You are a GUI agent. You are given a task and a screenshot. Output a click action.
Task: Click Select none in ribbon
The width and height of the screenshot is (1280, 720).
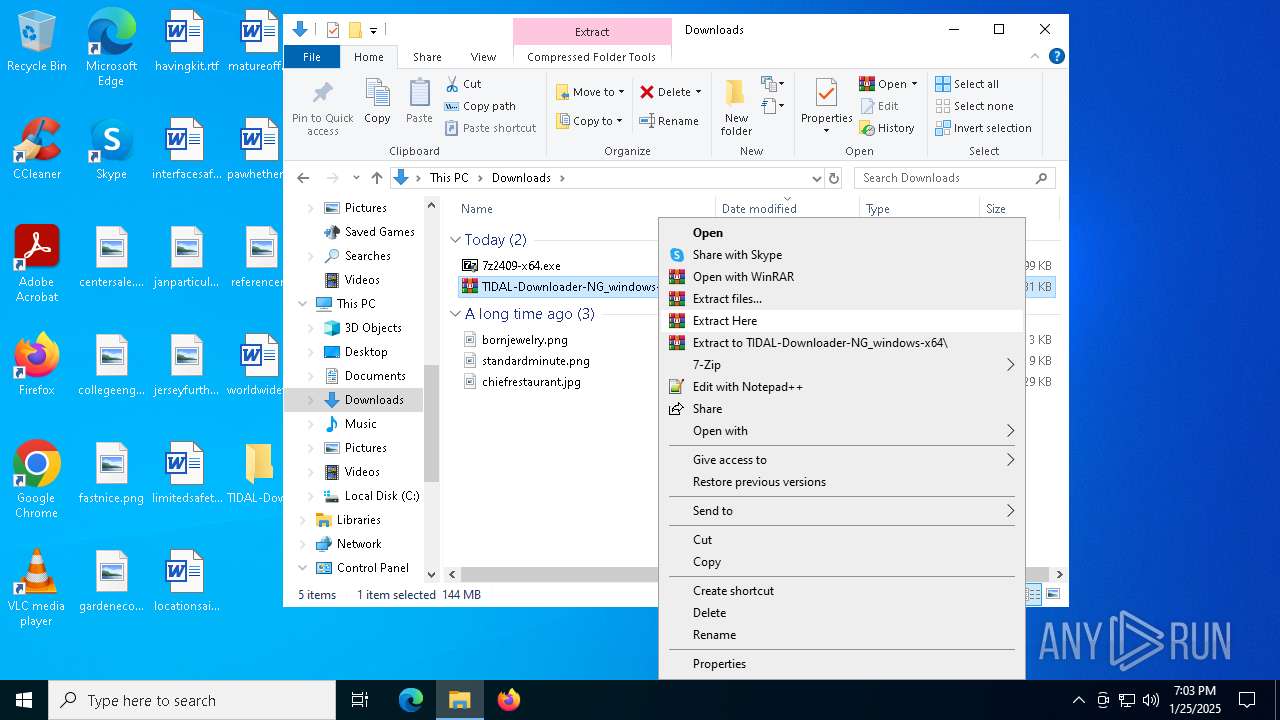[975, 106]
